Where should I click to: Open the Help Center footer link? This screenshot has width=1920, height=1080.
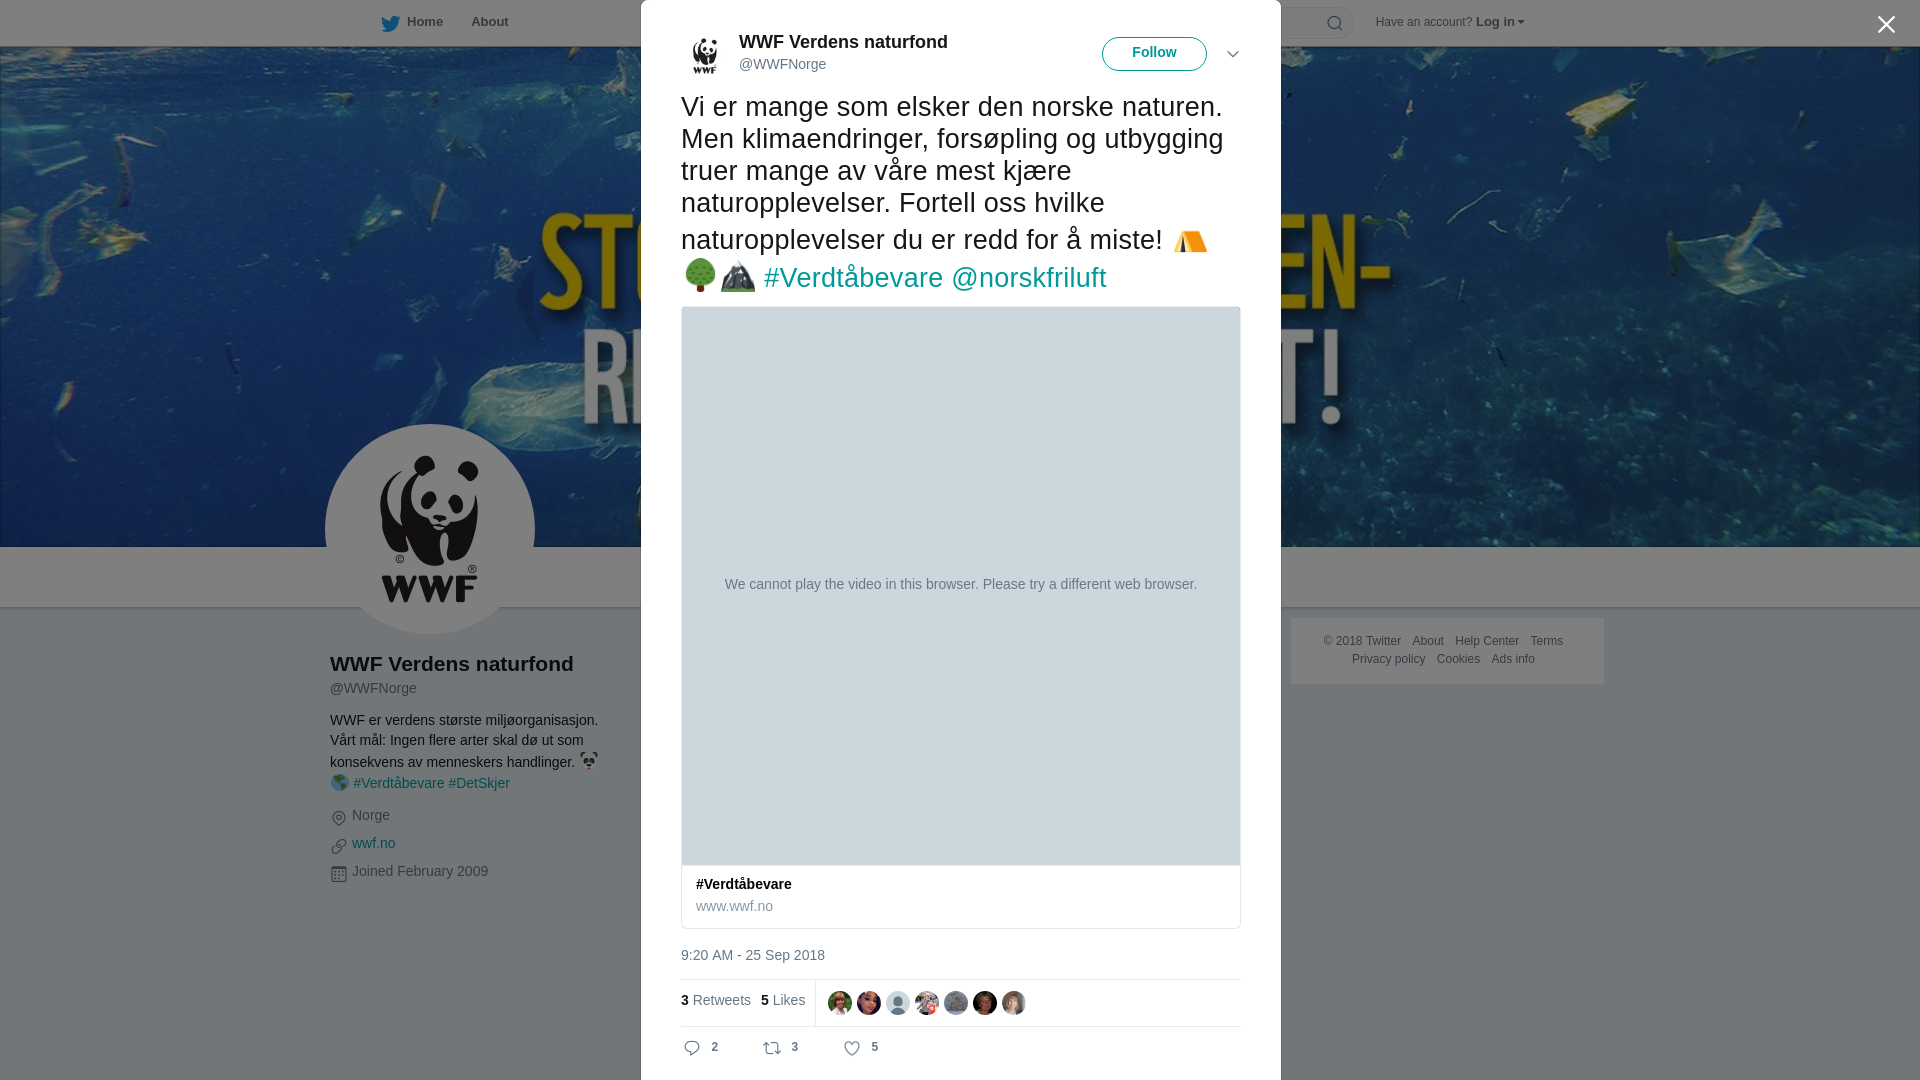[1487, 641]
